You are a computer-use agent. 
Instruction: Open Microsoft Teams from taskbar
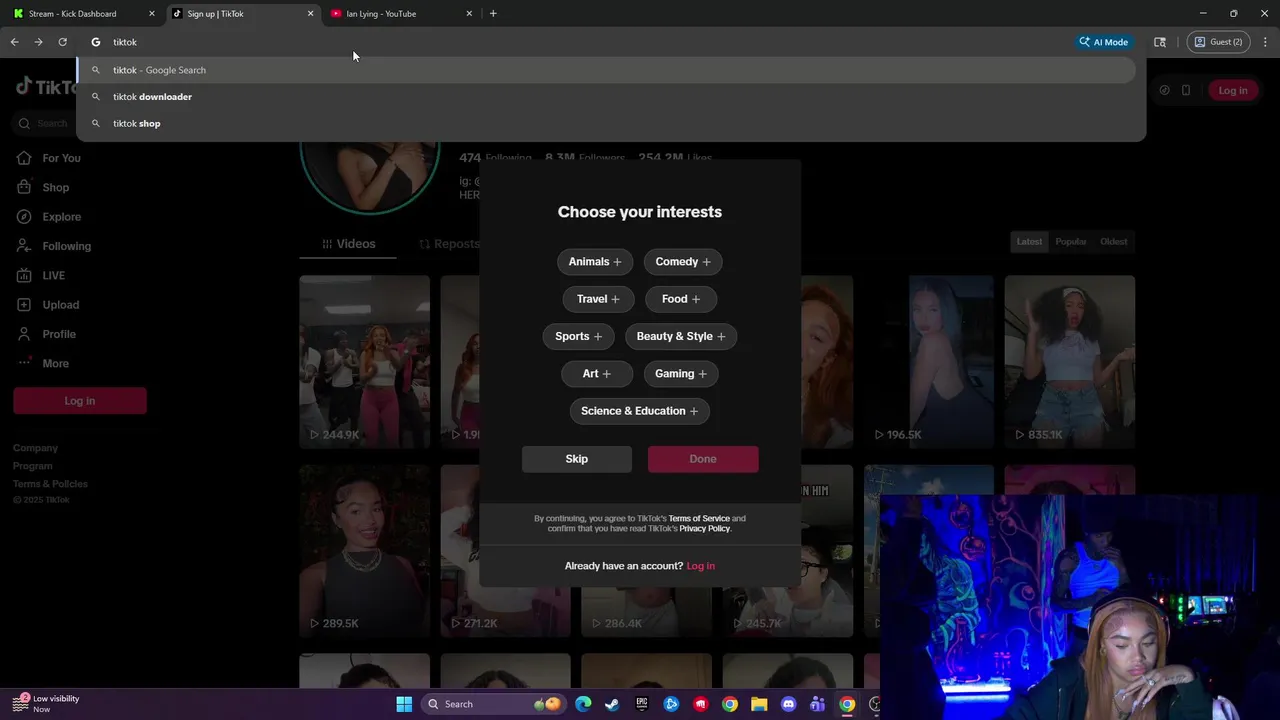(x=817, y=704)
